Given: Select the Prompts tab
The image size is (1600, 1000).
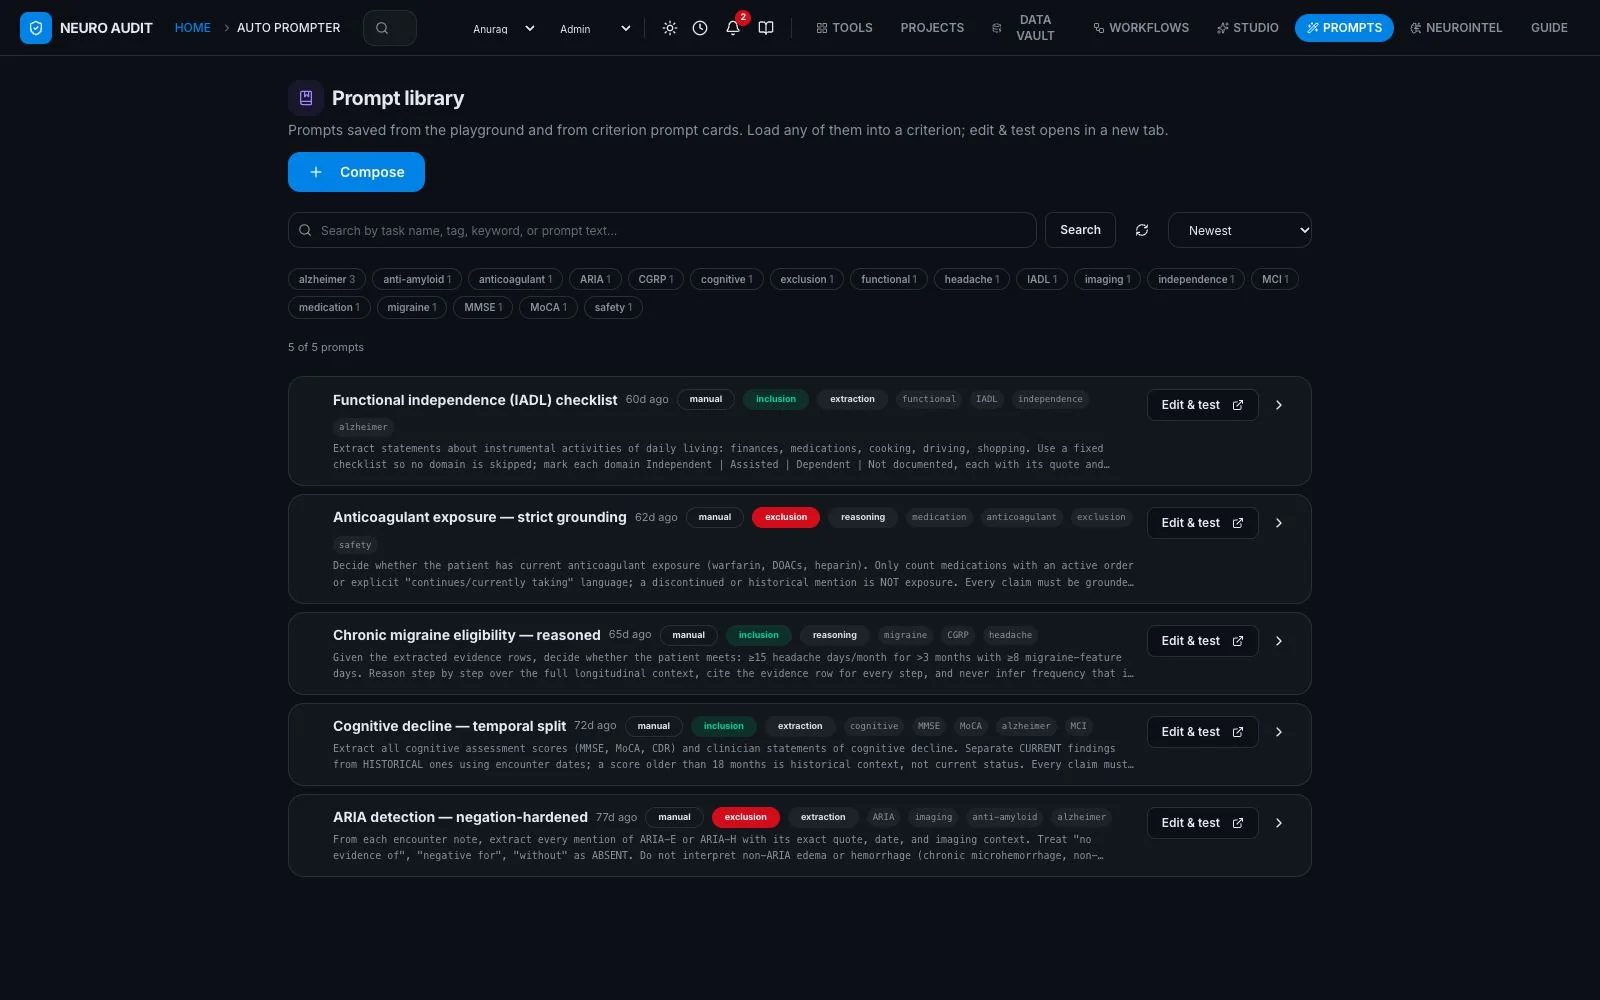Looking at the screenshot, I should click(1344, 28).
